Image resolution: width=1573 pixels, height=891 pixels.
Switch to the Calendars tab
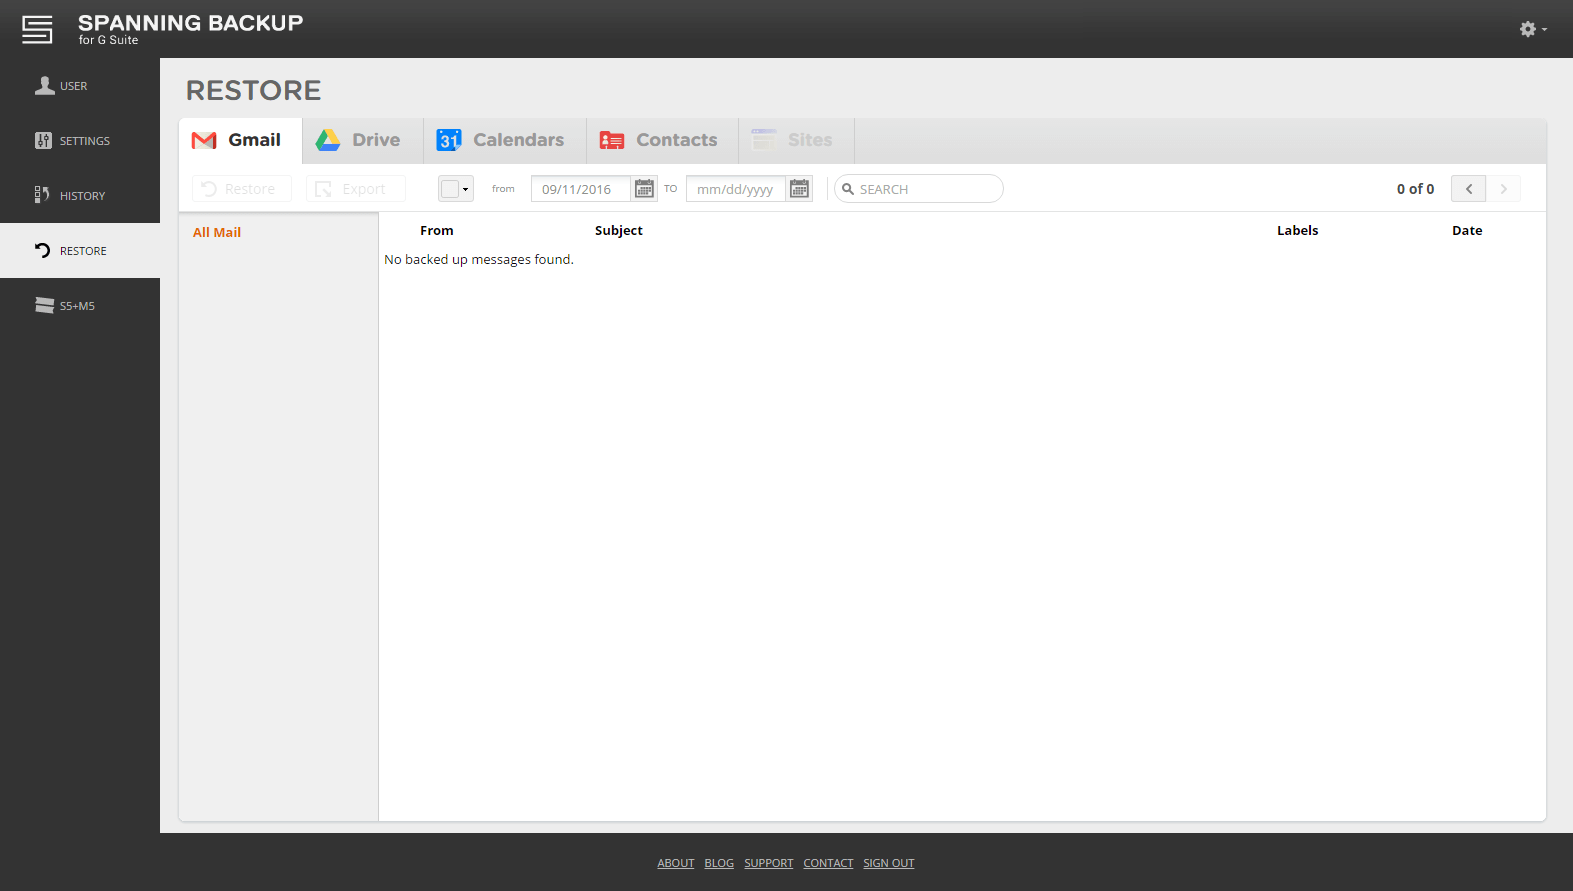[502, 141]
